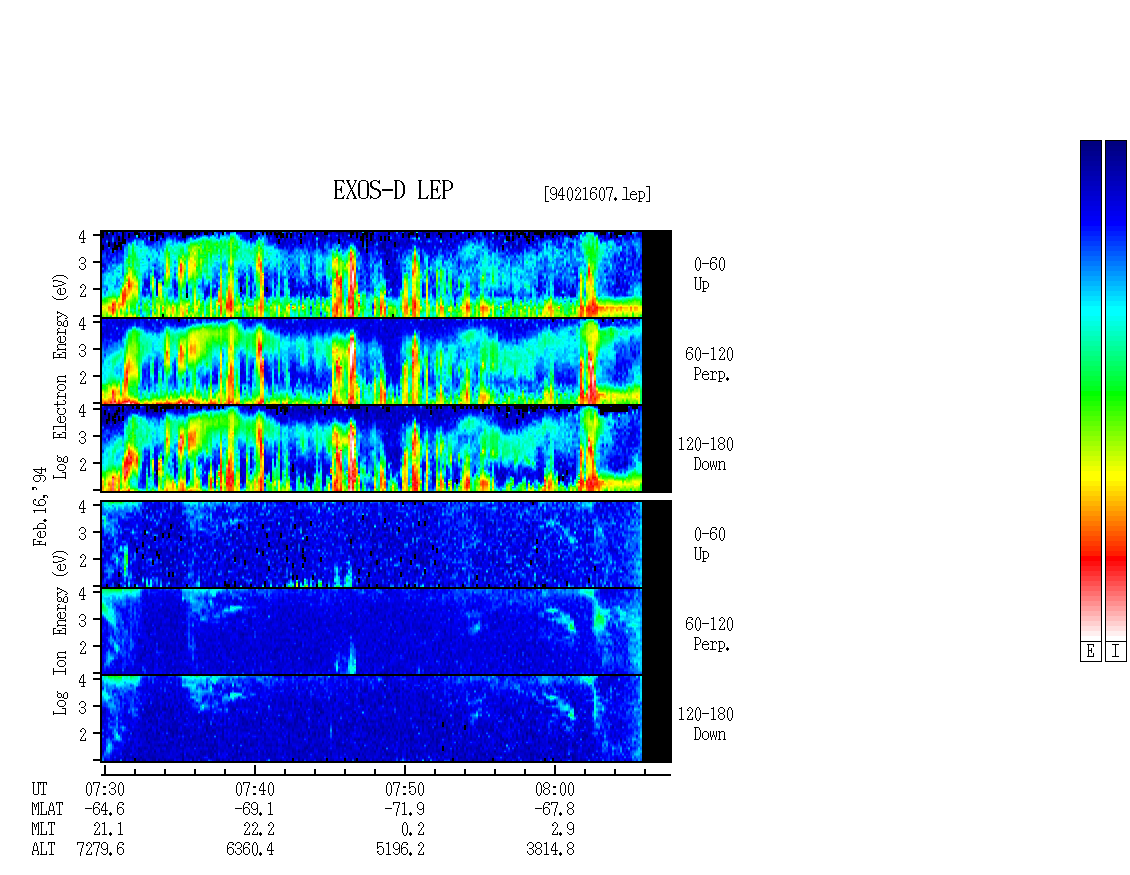This screenshot has height=875, width=1130.
Task: Click the 07:40 UT time value
Action: click(255, 789)
